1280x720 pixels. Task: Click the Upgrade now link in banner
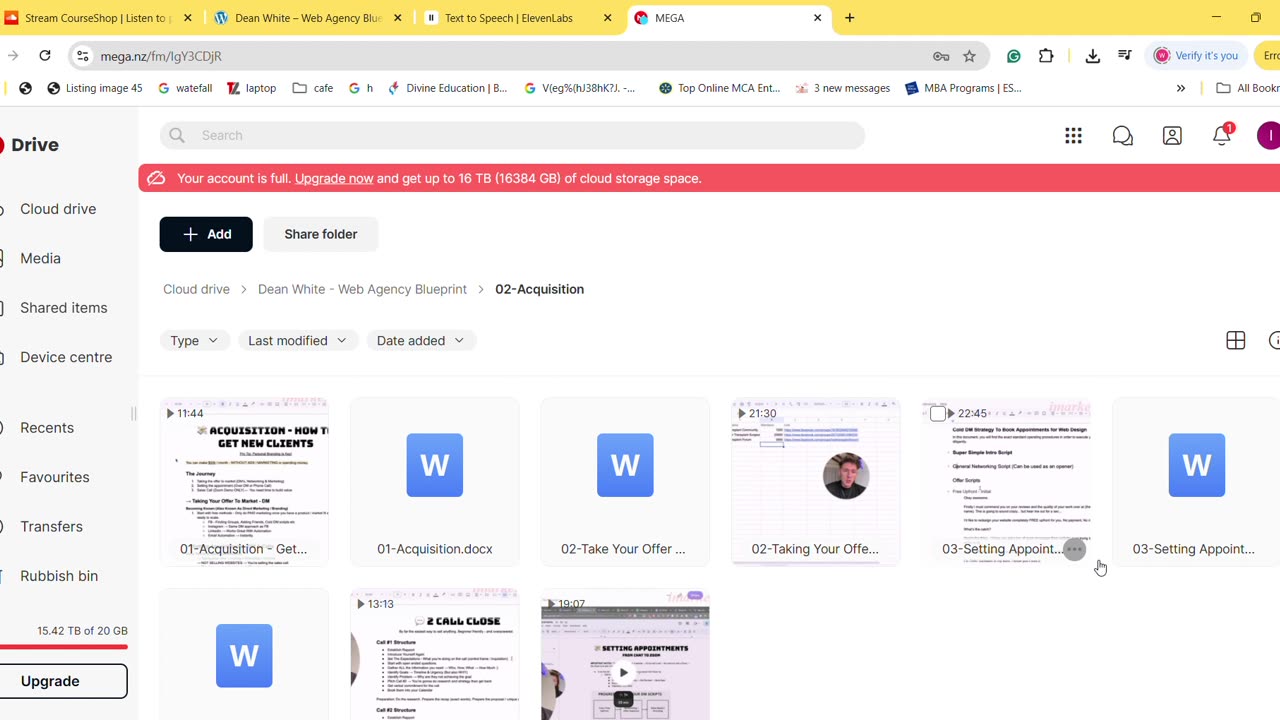point(334,178)
